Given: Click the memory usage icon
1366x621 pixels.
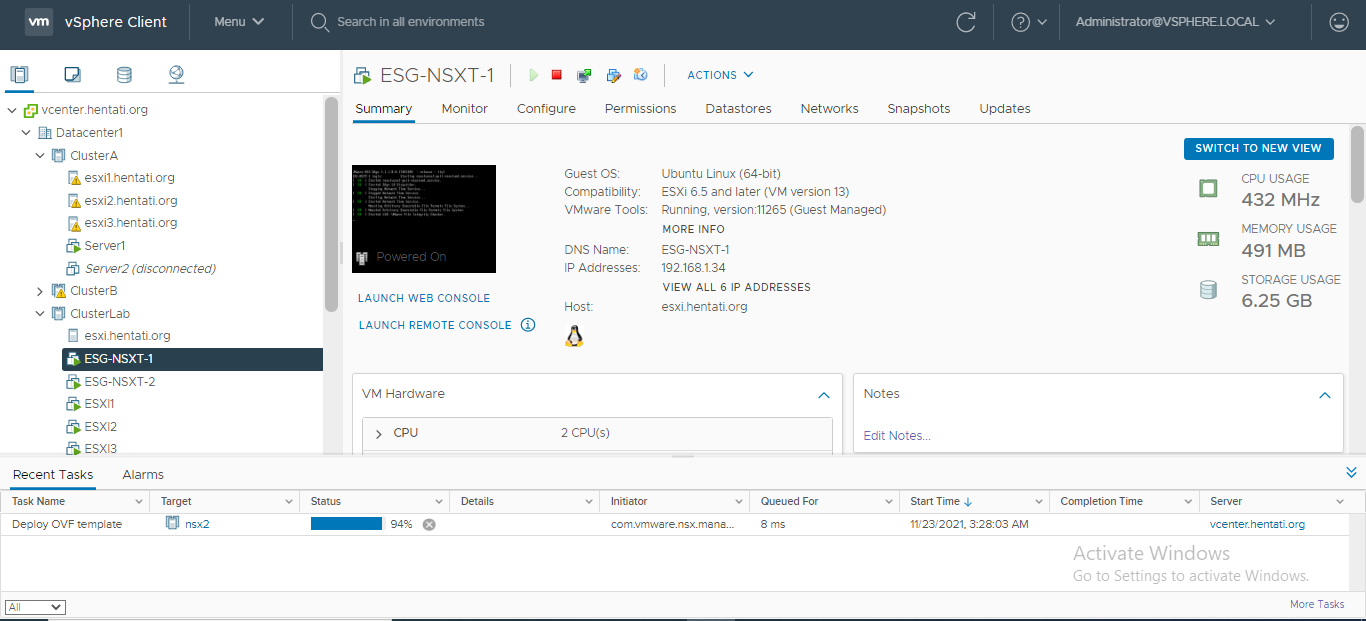Looking at the screenshot, I should pos(1208,239).
